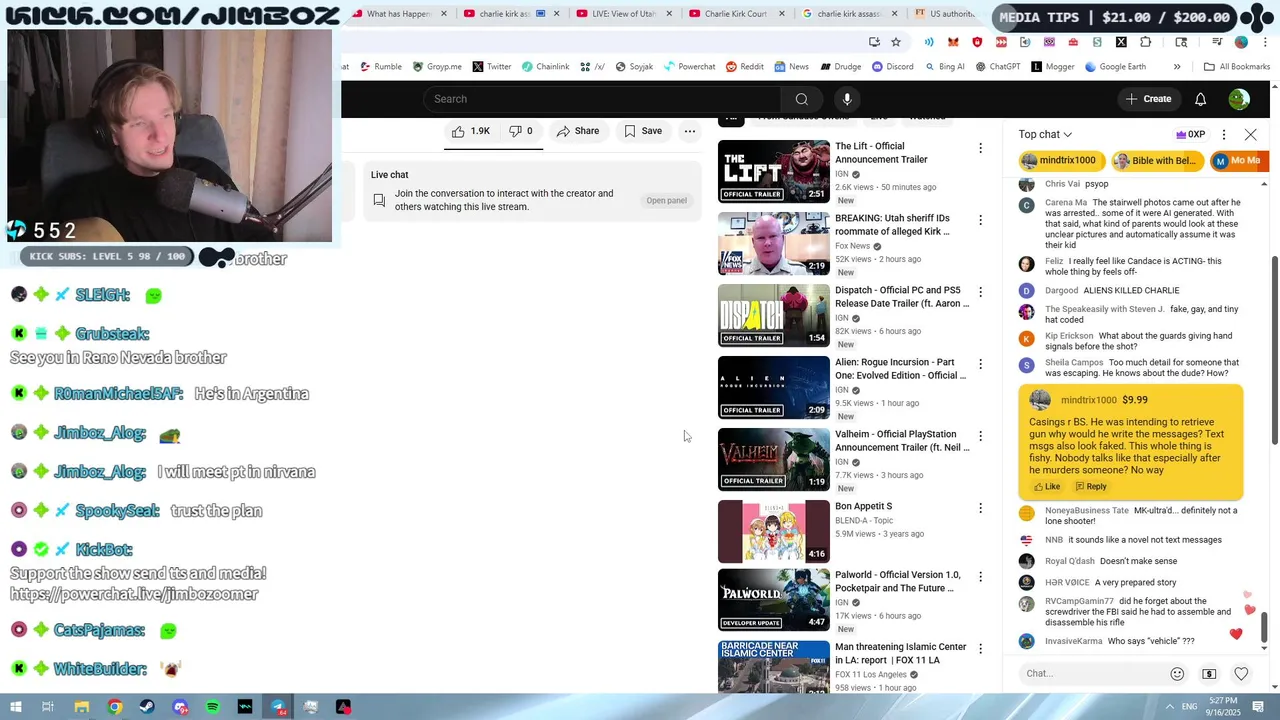This screenshot has height=720, width=1280.
Task: Open ChatGPT bookmark
Action: coord(997,67)
